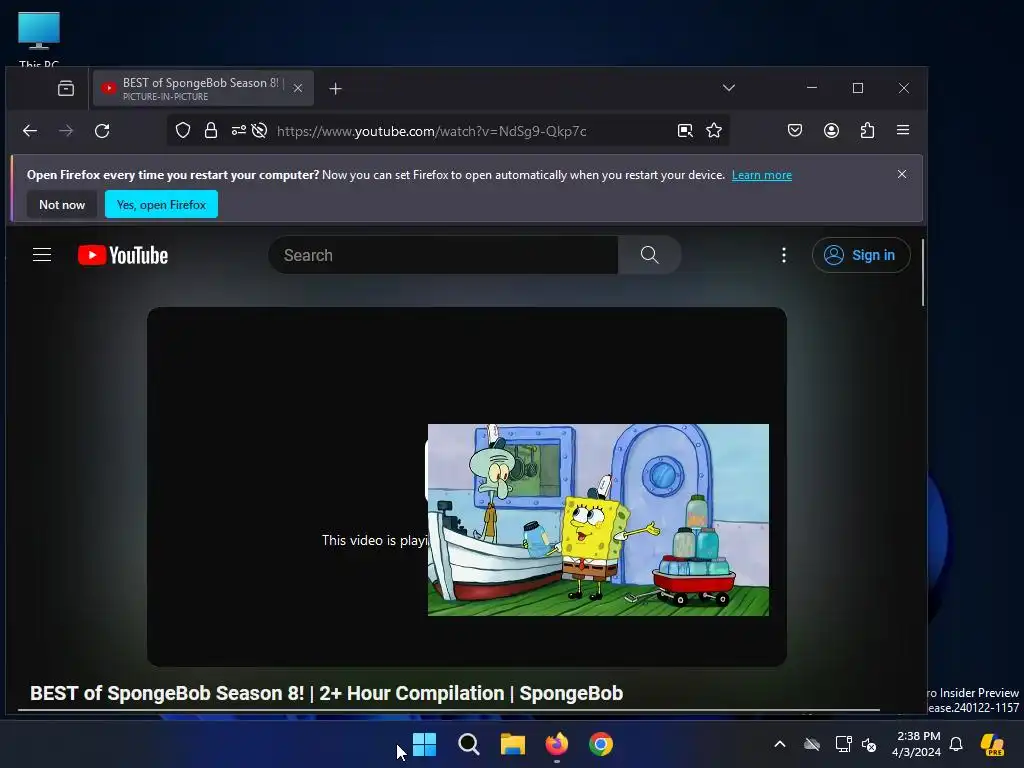Click Firefox icon on taskbar
Viewport: 1024px width, 768px height.
[x=557, y=744]
